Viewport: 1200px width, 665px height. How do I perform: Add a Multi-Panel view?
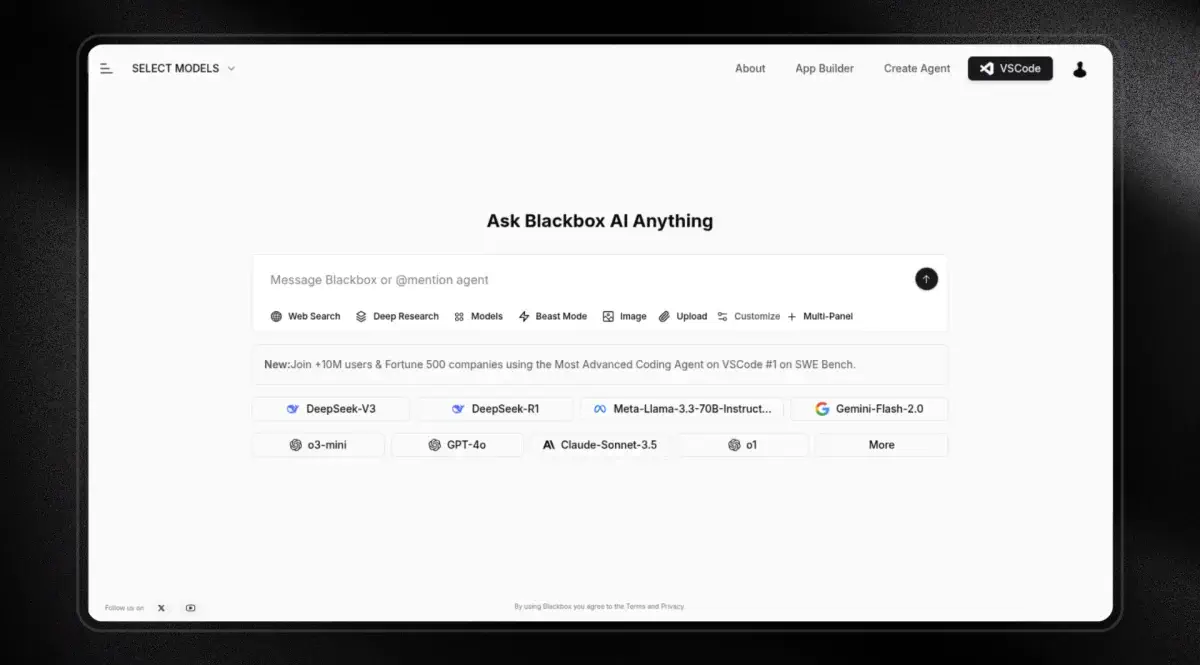pos(819,316)
